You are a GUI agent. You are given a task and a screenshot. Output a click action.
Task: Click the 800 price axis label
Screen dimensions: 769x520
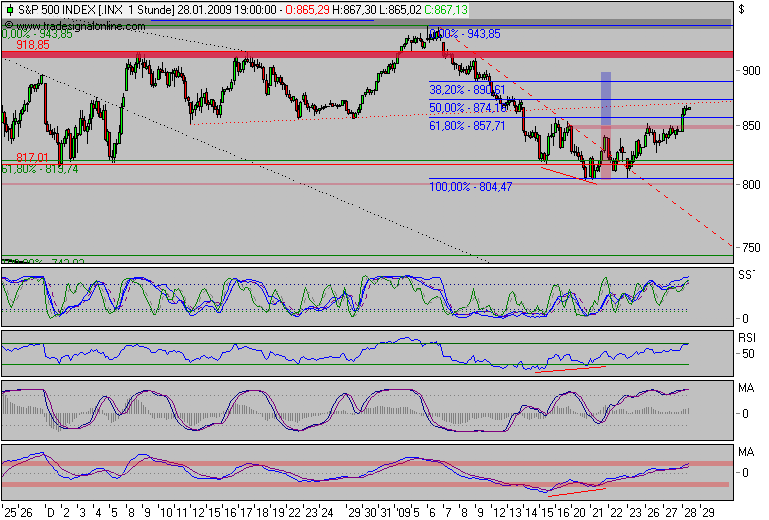click(751, 185)
